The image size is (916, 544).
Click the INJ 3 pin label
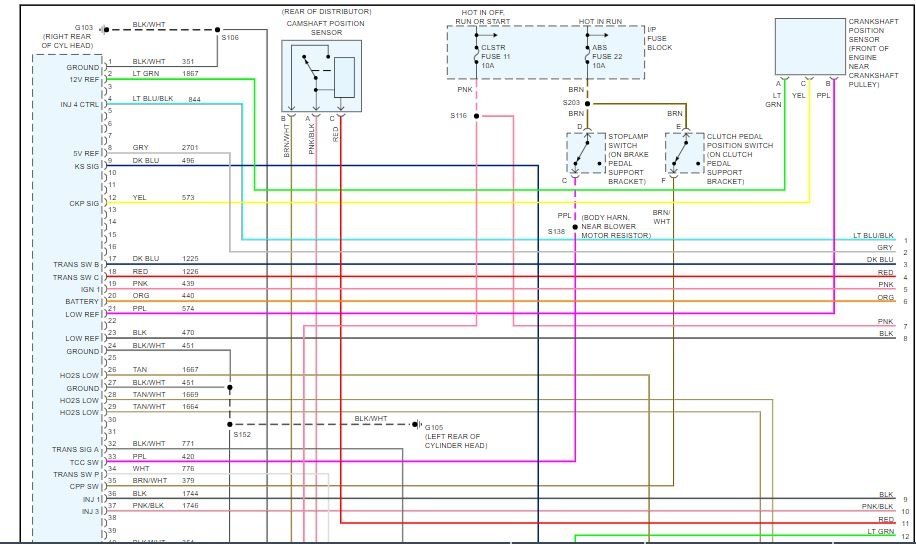91,512
